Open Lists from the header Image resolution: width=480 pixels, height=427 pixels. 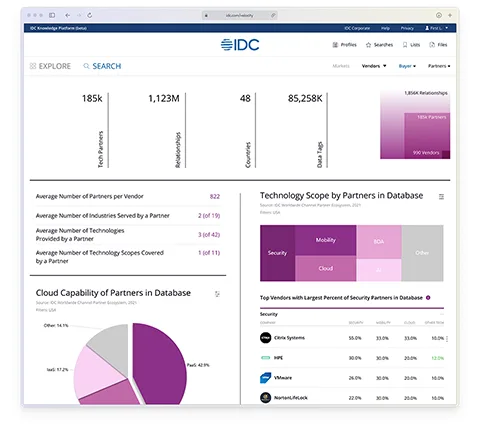point(411,45)
